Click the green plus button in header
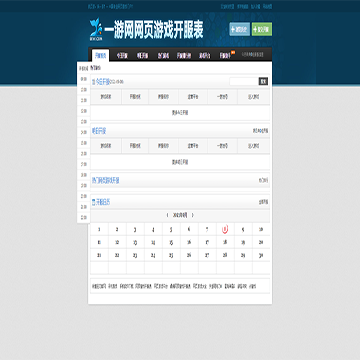The width and height of the screenshot is (360, 360). click(x=262, y=29)
